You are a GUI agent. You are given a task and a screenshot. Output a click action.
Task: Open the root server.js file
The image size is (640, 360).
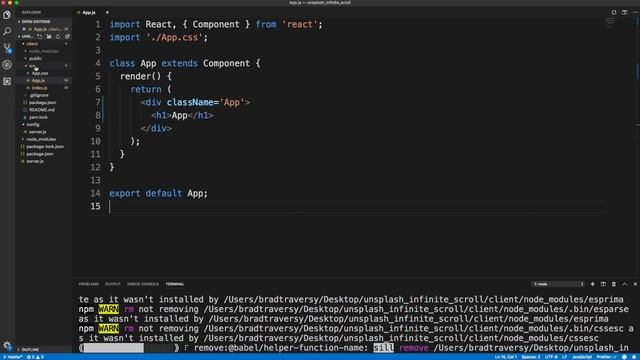click(x=35, y=161)
